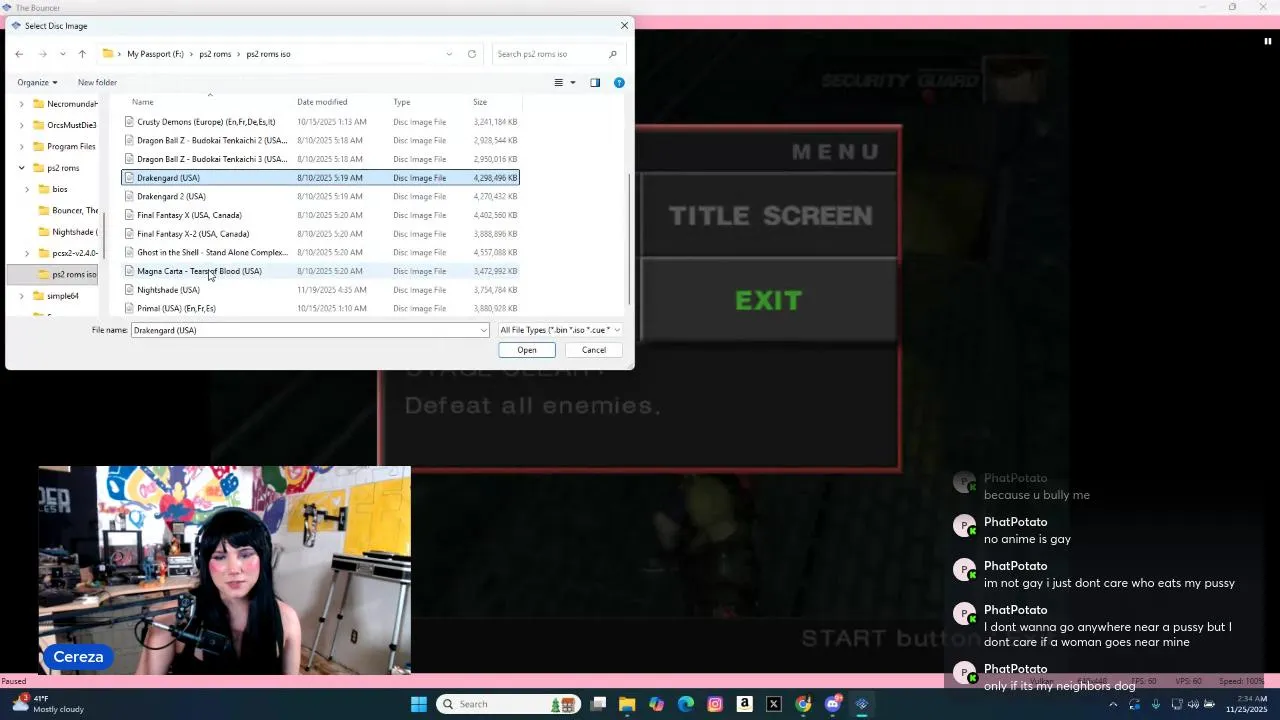1280x720 pixels.
Task: Select Primal (USA) (En,Fr,Es) file
Action: [320, 309]
